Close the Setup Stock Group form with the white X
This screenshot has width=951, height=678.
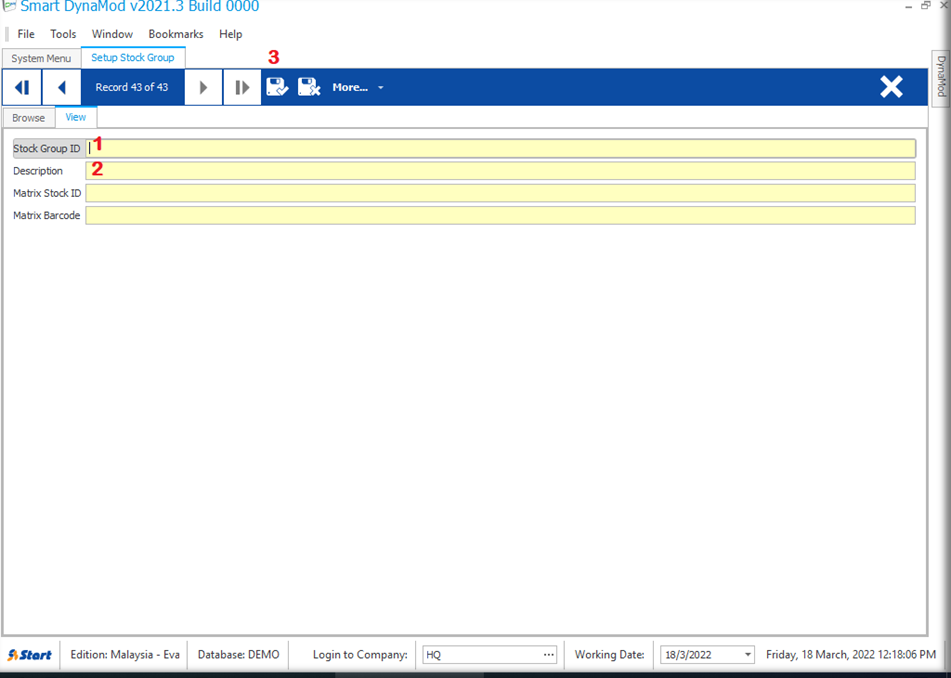891,87
